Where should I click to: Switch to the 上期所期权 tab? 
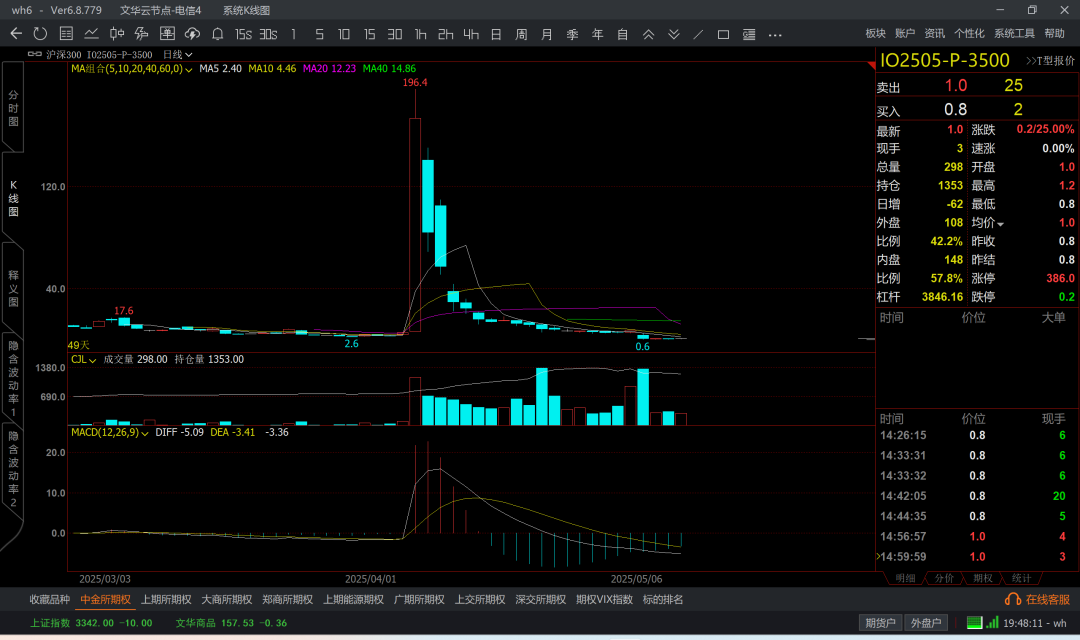point(166,599)
